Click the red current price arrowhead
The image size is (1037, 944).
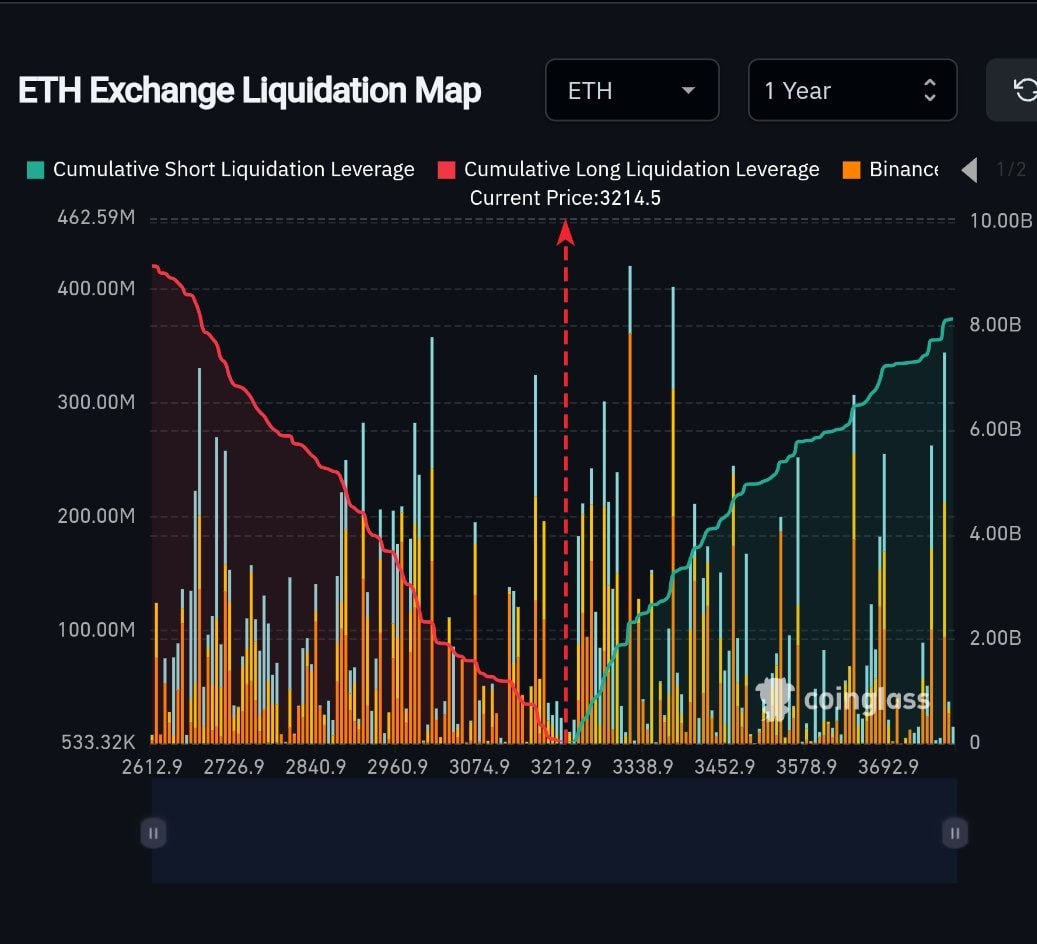[565, 232]
